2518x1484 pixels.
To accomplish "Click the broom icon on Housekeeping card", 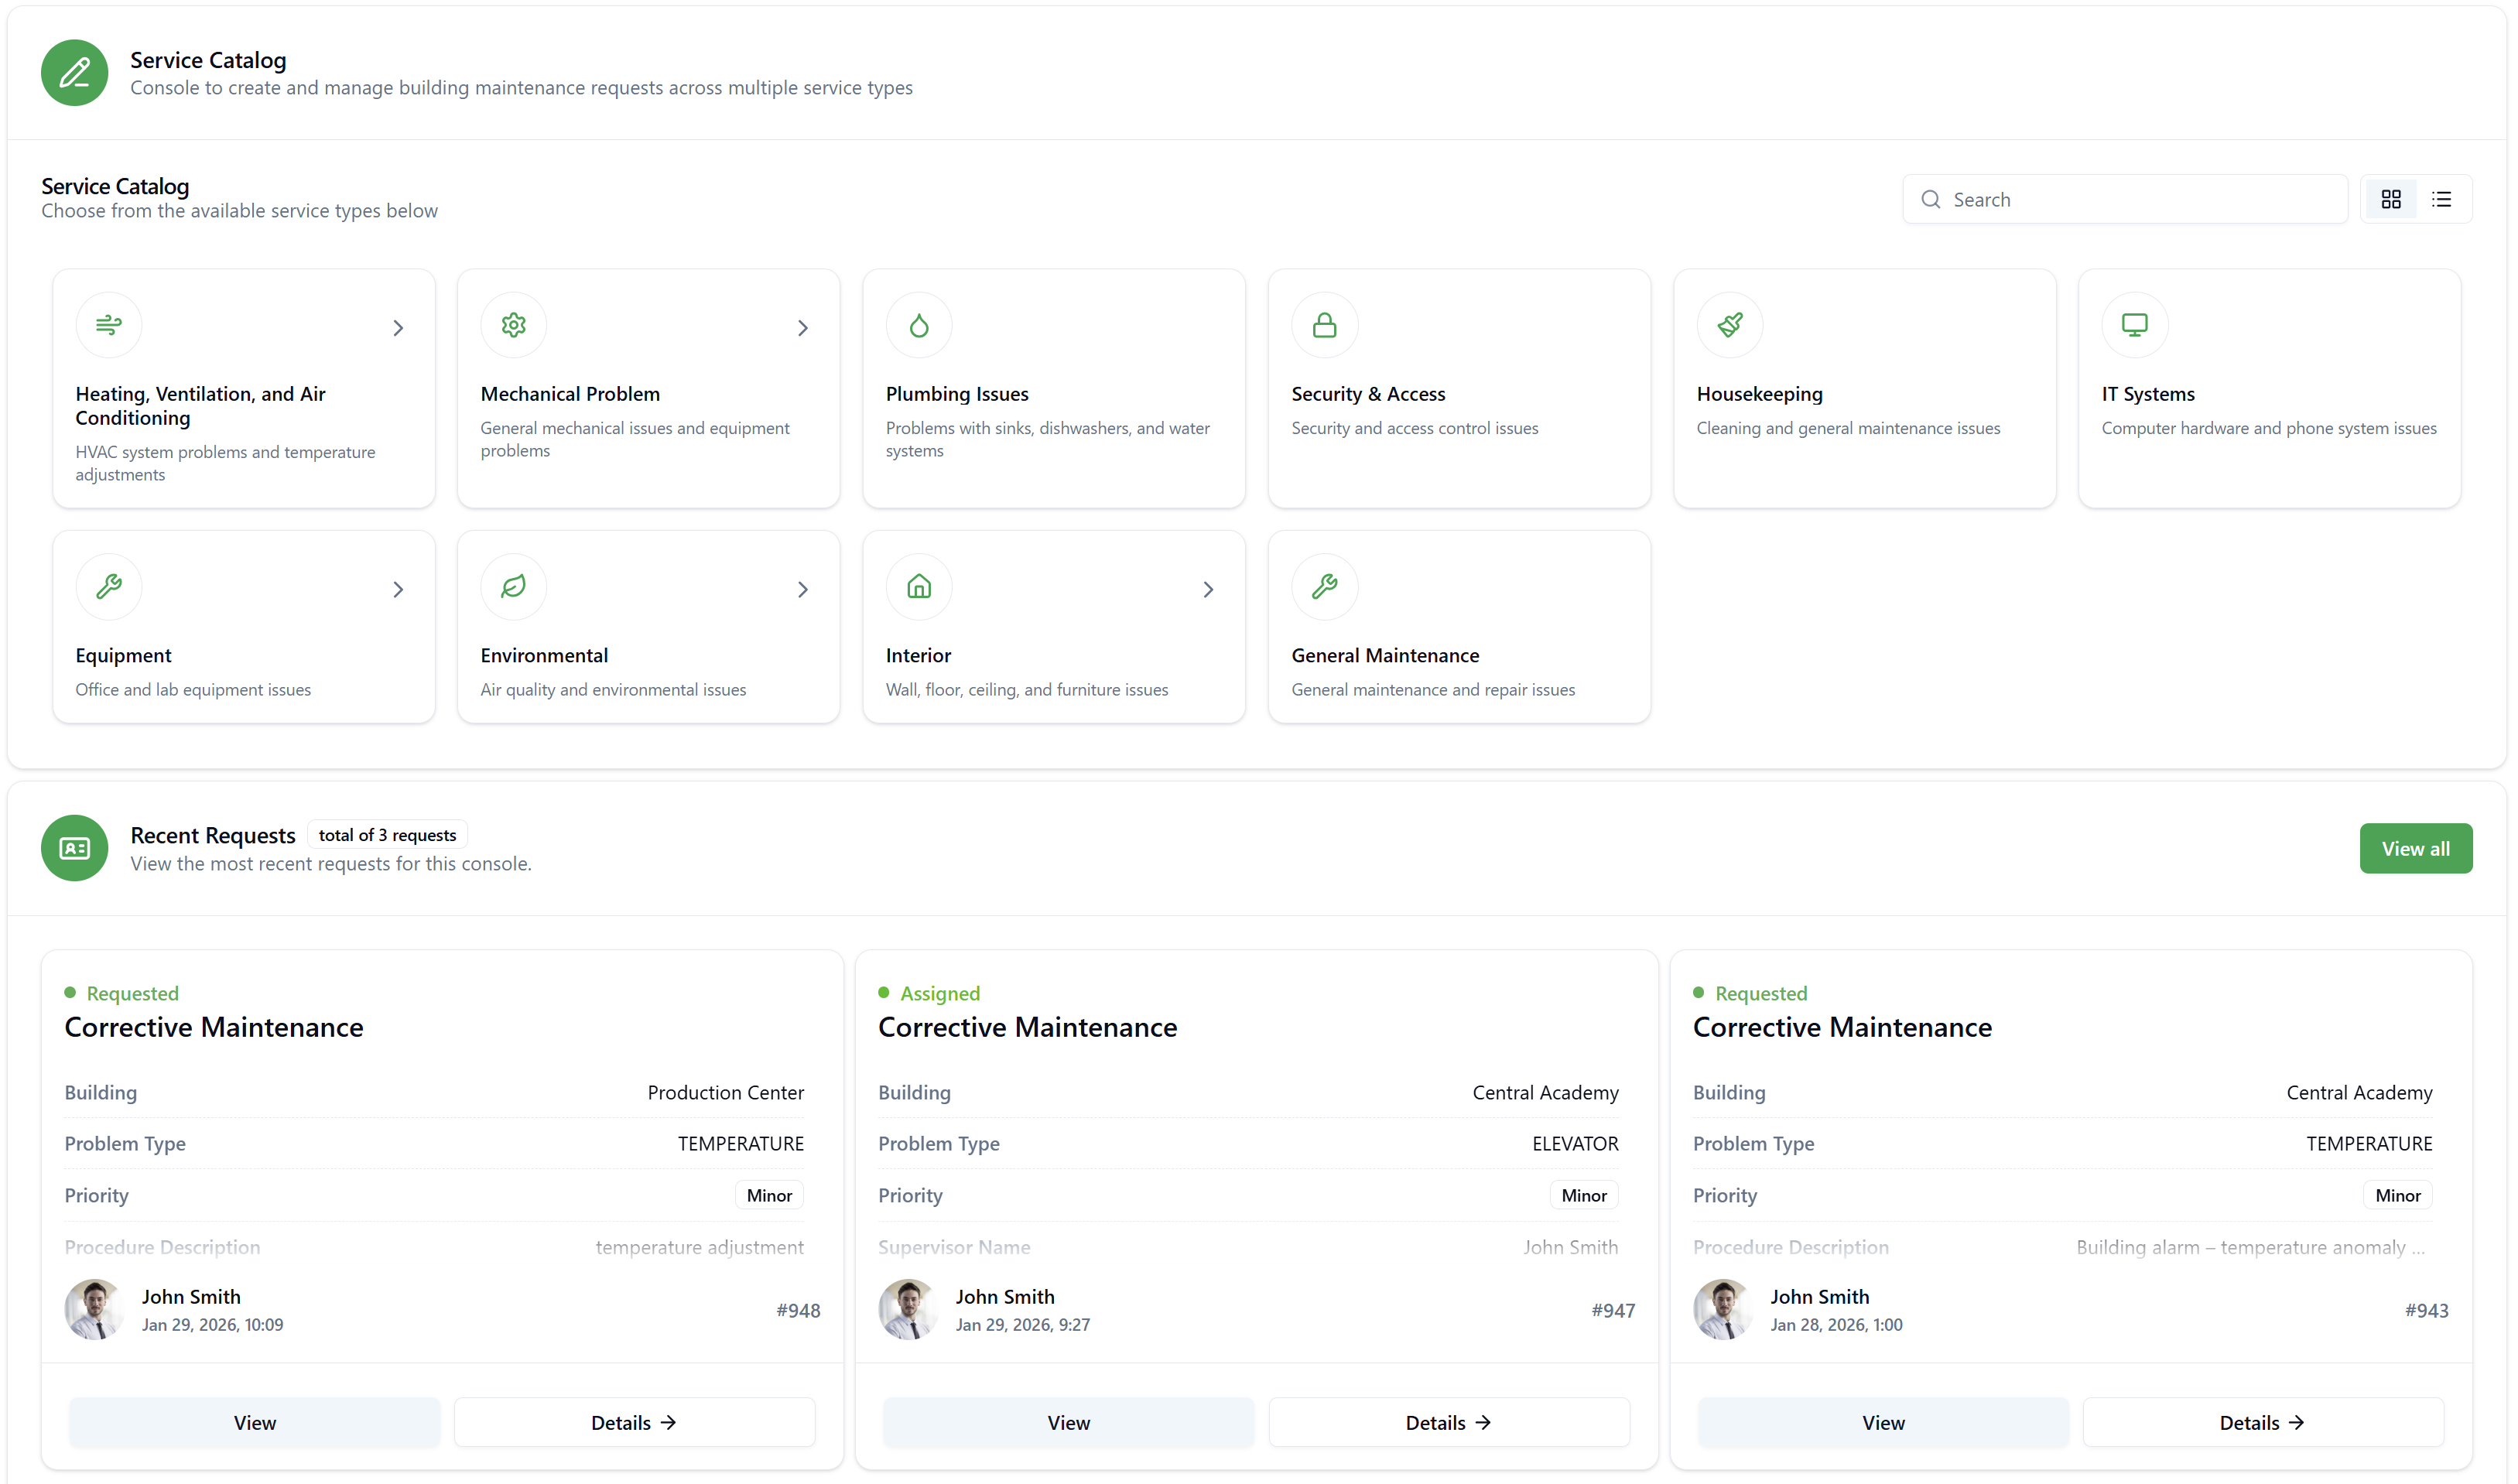I will 1730,325.
